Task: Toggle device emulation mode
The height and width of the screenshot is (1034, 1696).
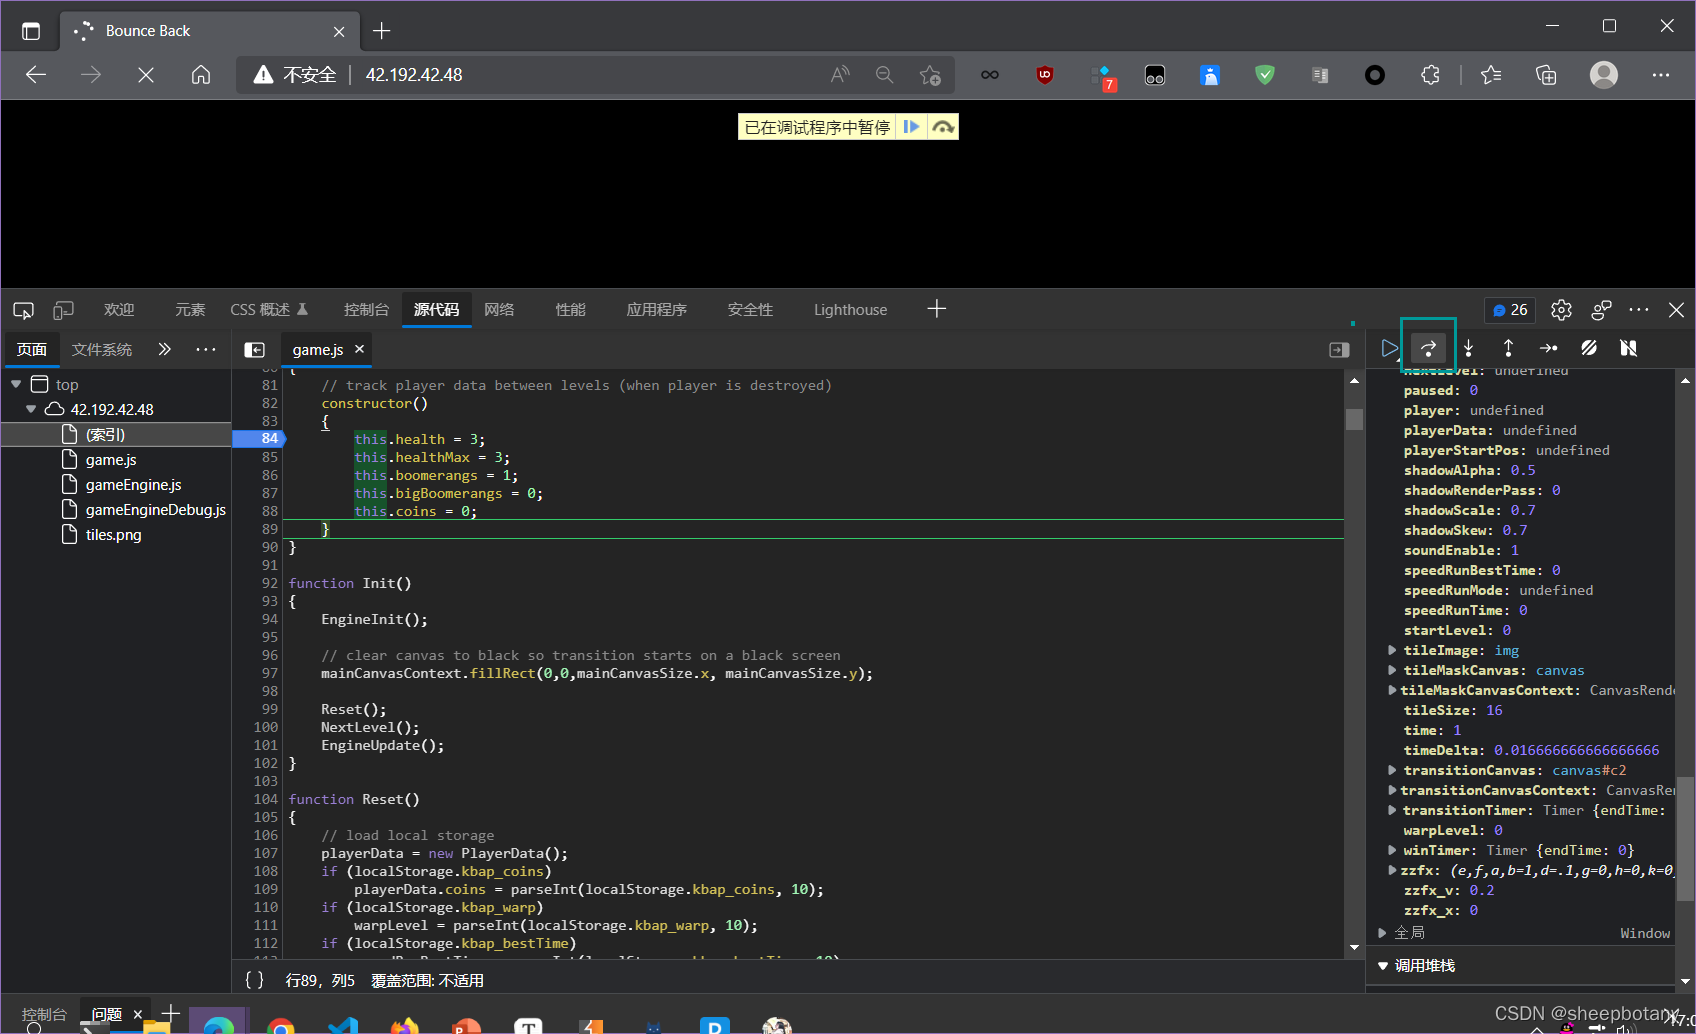Action: tap(63, 310)
